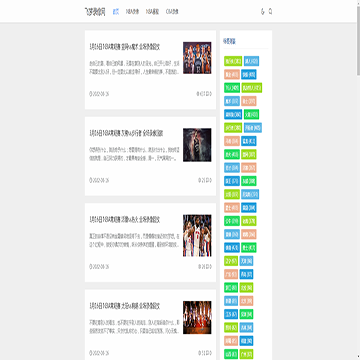360x360 pixels.
Task: Click excerpt text beside the dark-jersey team photo
Action: click(134, 67)
